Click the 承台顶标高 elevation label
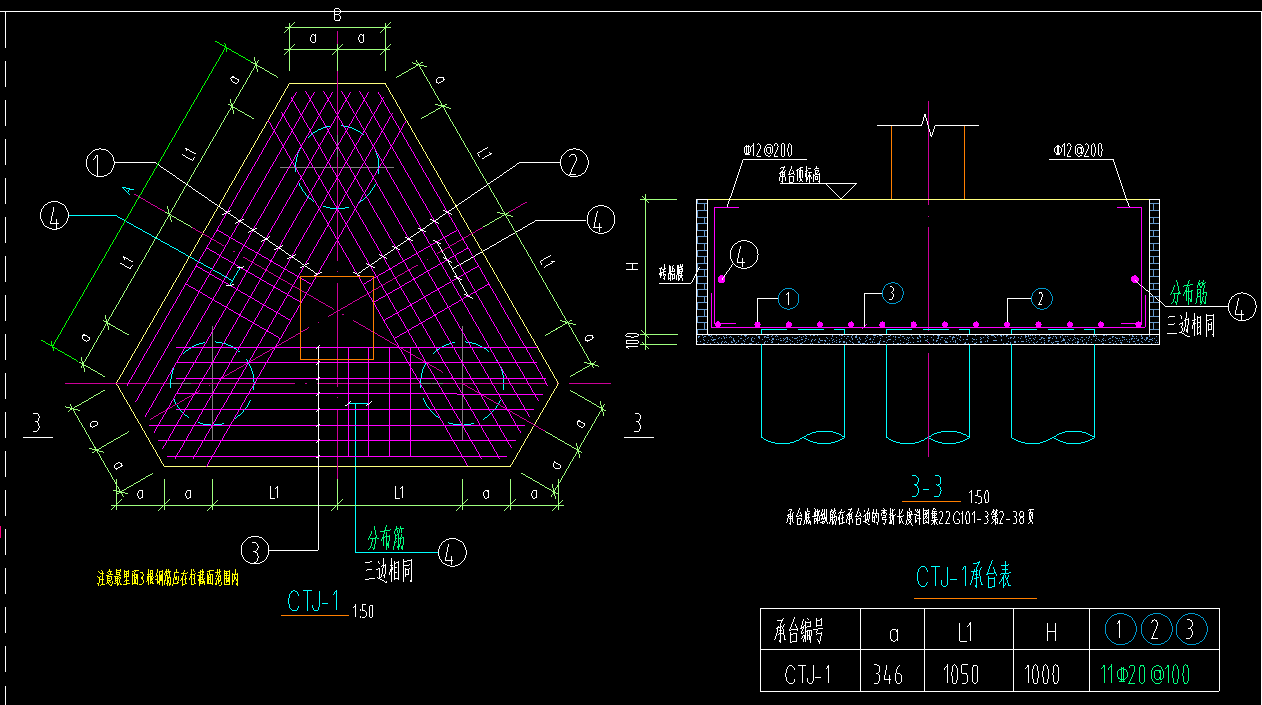Image resolution: width=1262 pixels, height=705 pixels. (800, 175)
